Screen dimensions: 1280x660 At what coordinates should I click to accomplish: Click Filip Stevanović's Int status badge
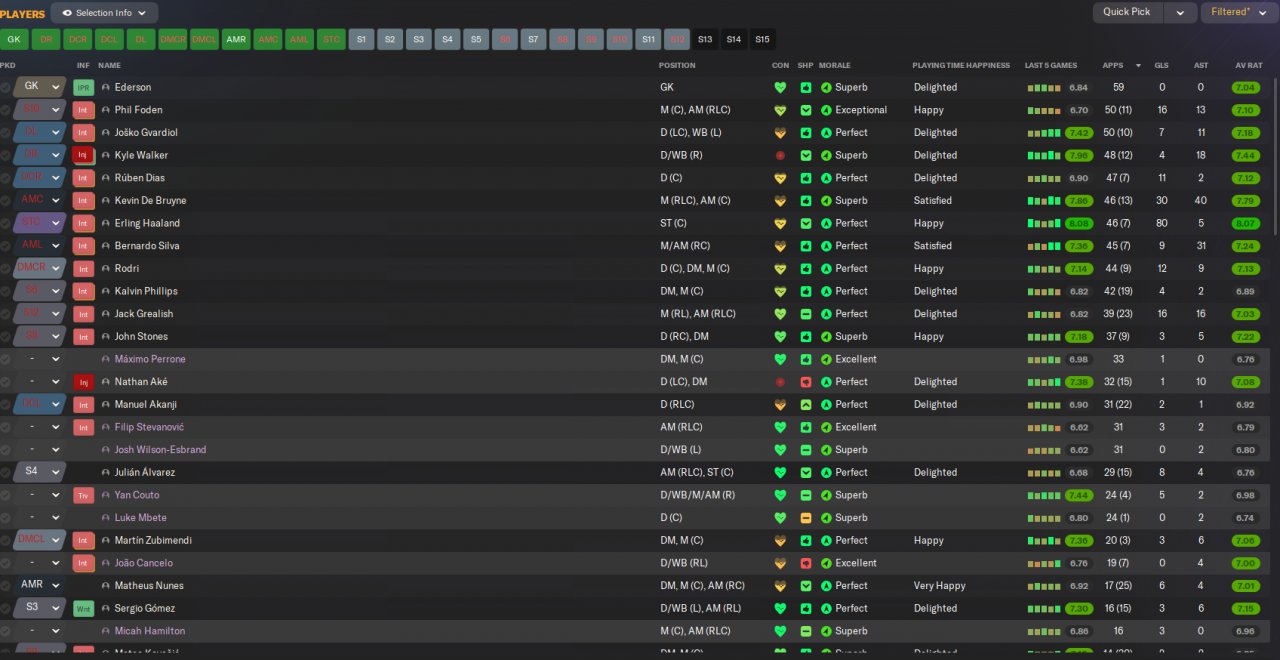click(83, 427)
